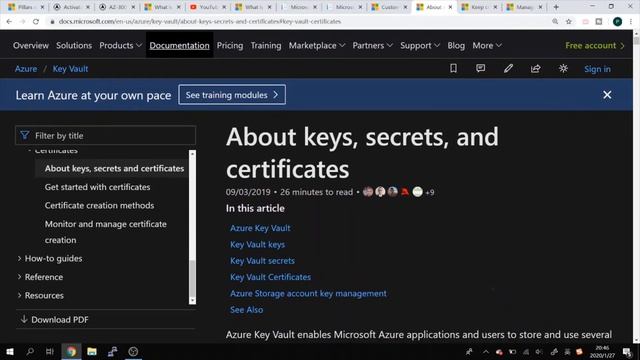Click the Filter by title field
This screenshot has width=640, height=360.
(x=105, y=135)
